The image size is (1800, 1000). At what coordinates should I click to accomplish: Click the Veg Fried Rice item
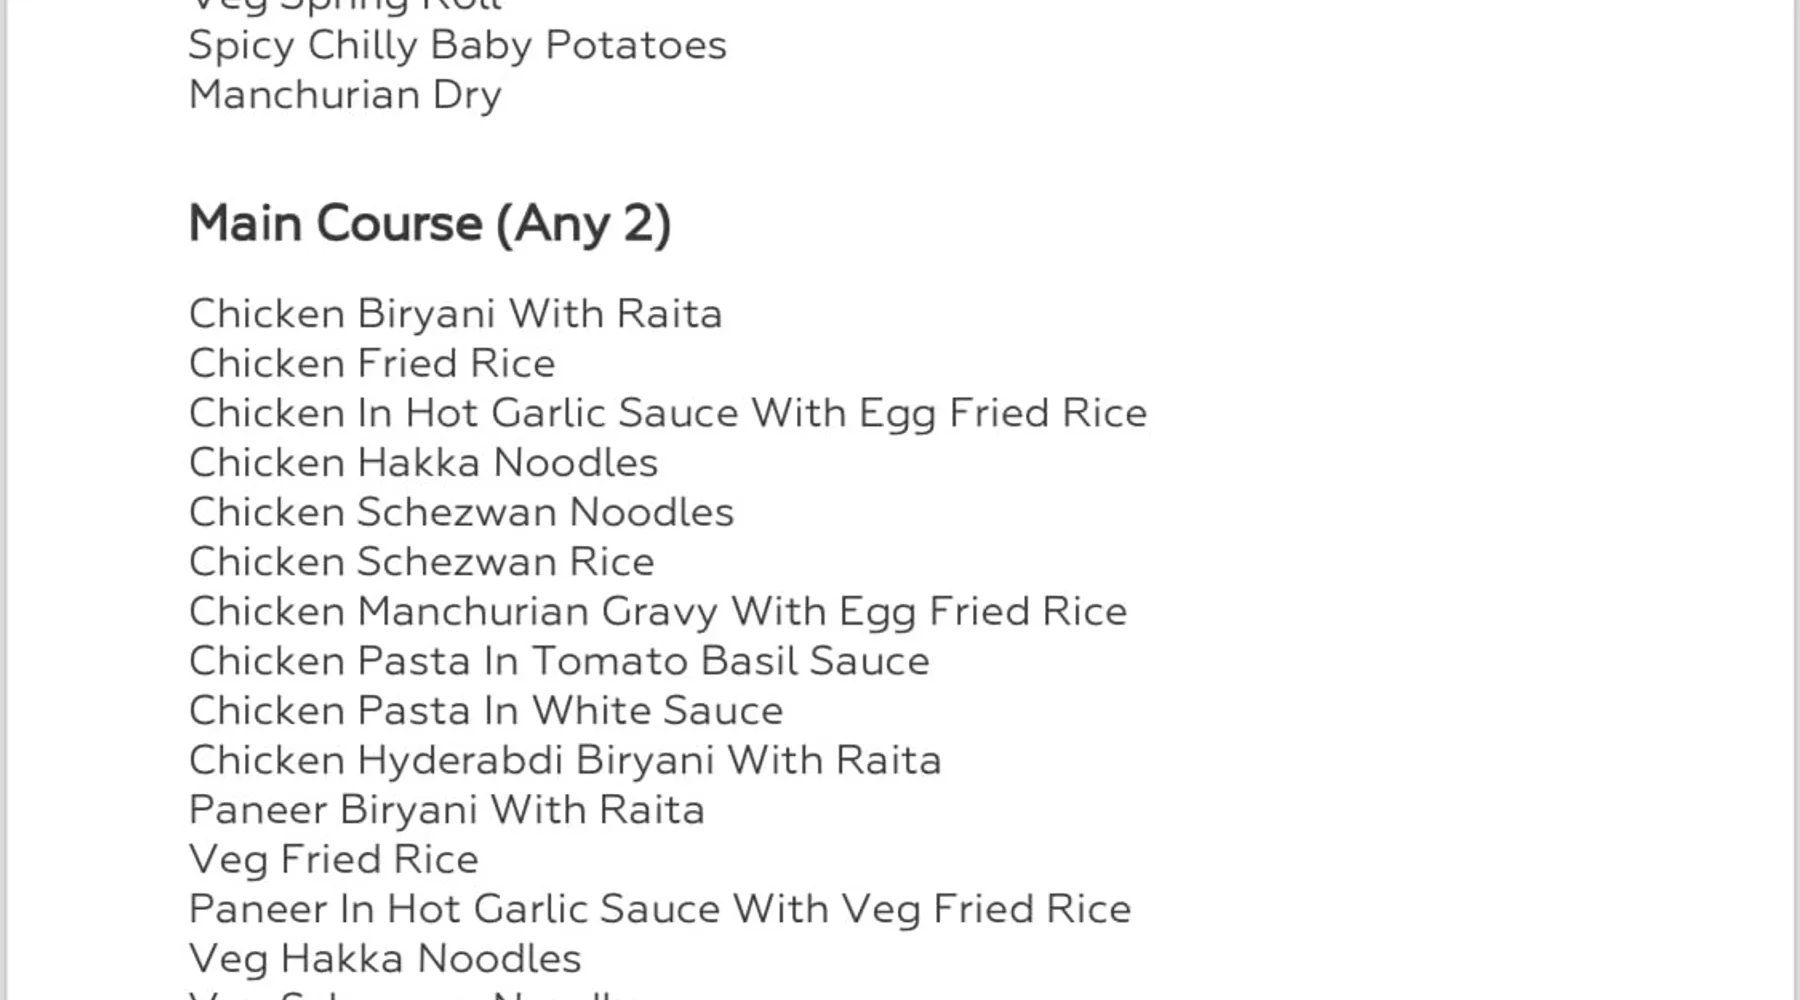(333, 860)
